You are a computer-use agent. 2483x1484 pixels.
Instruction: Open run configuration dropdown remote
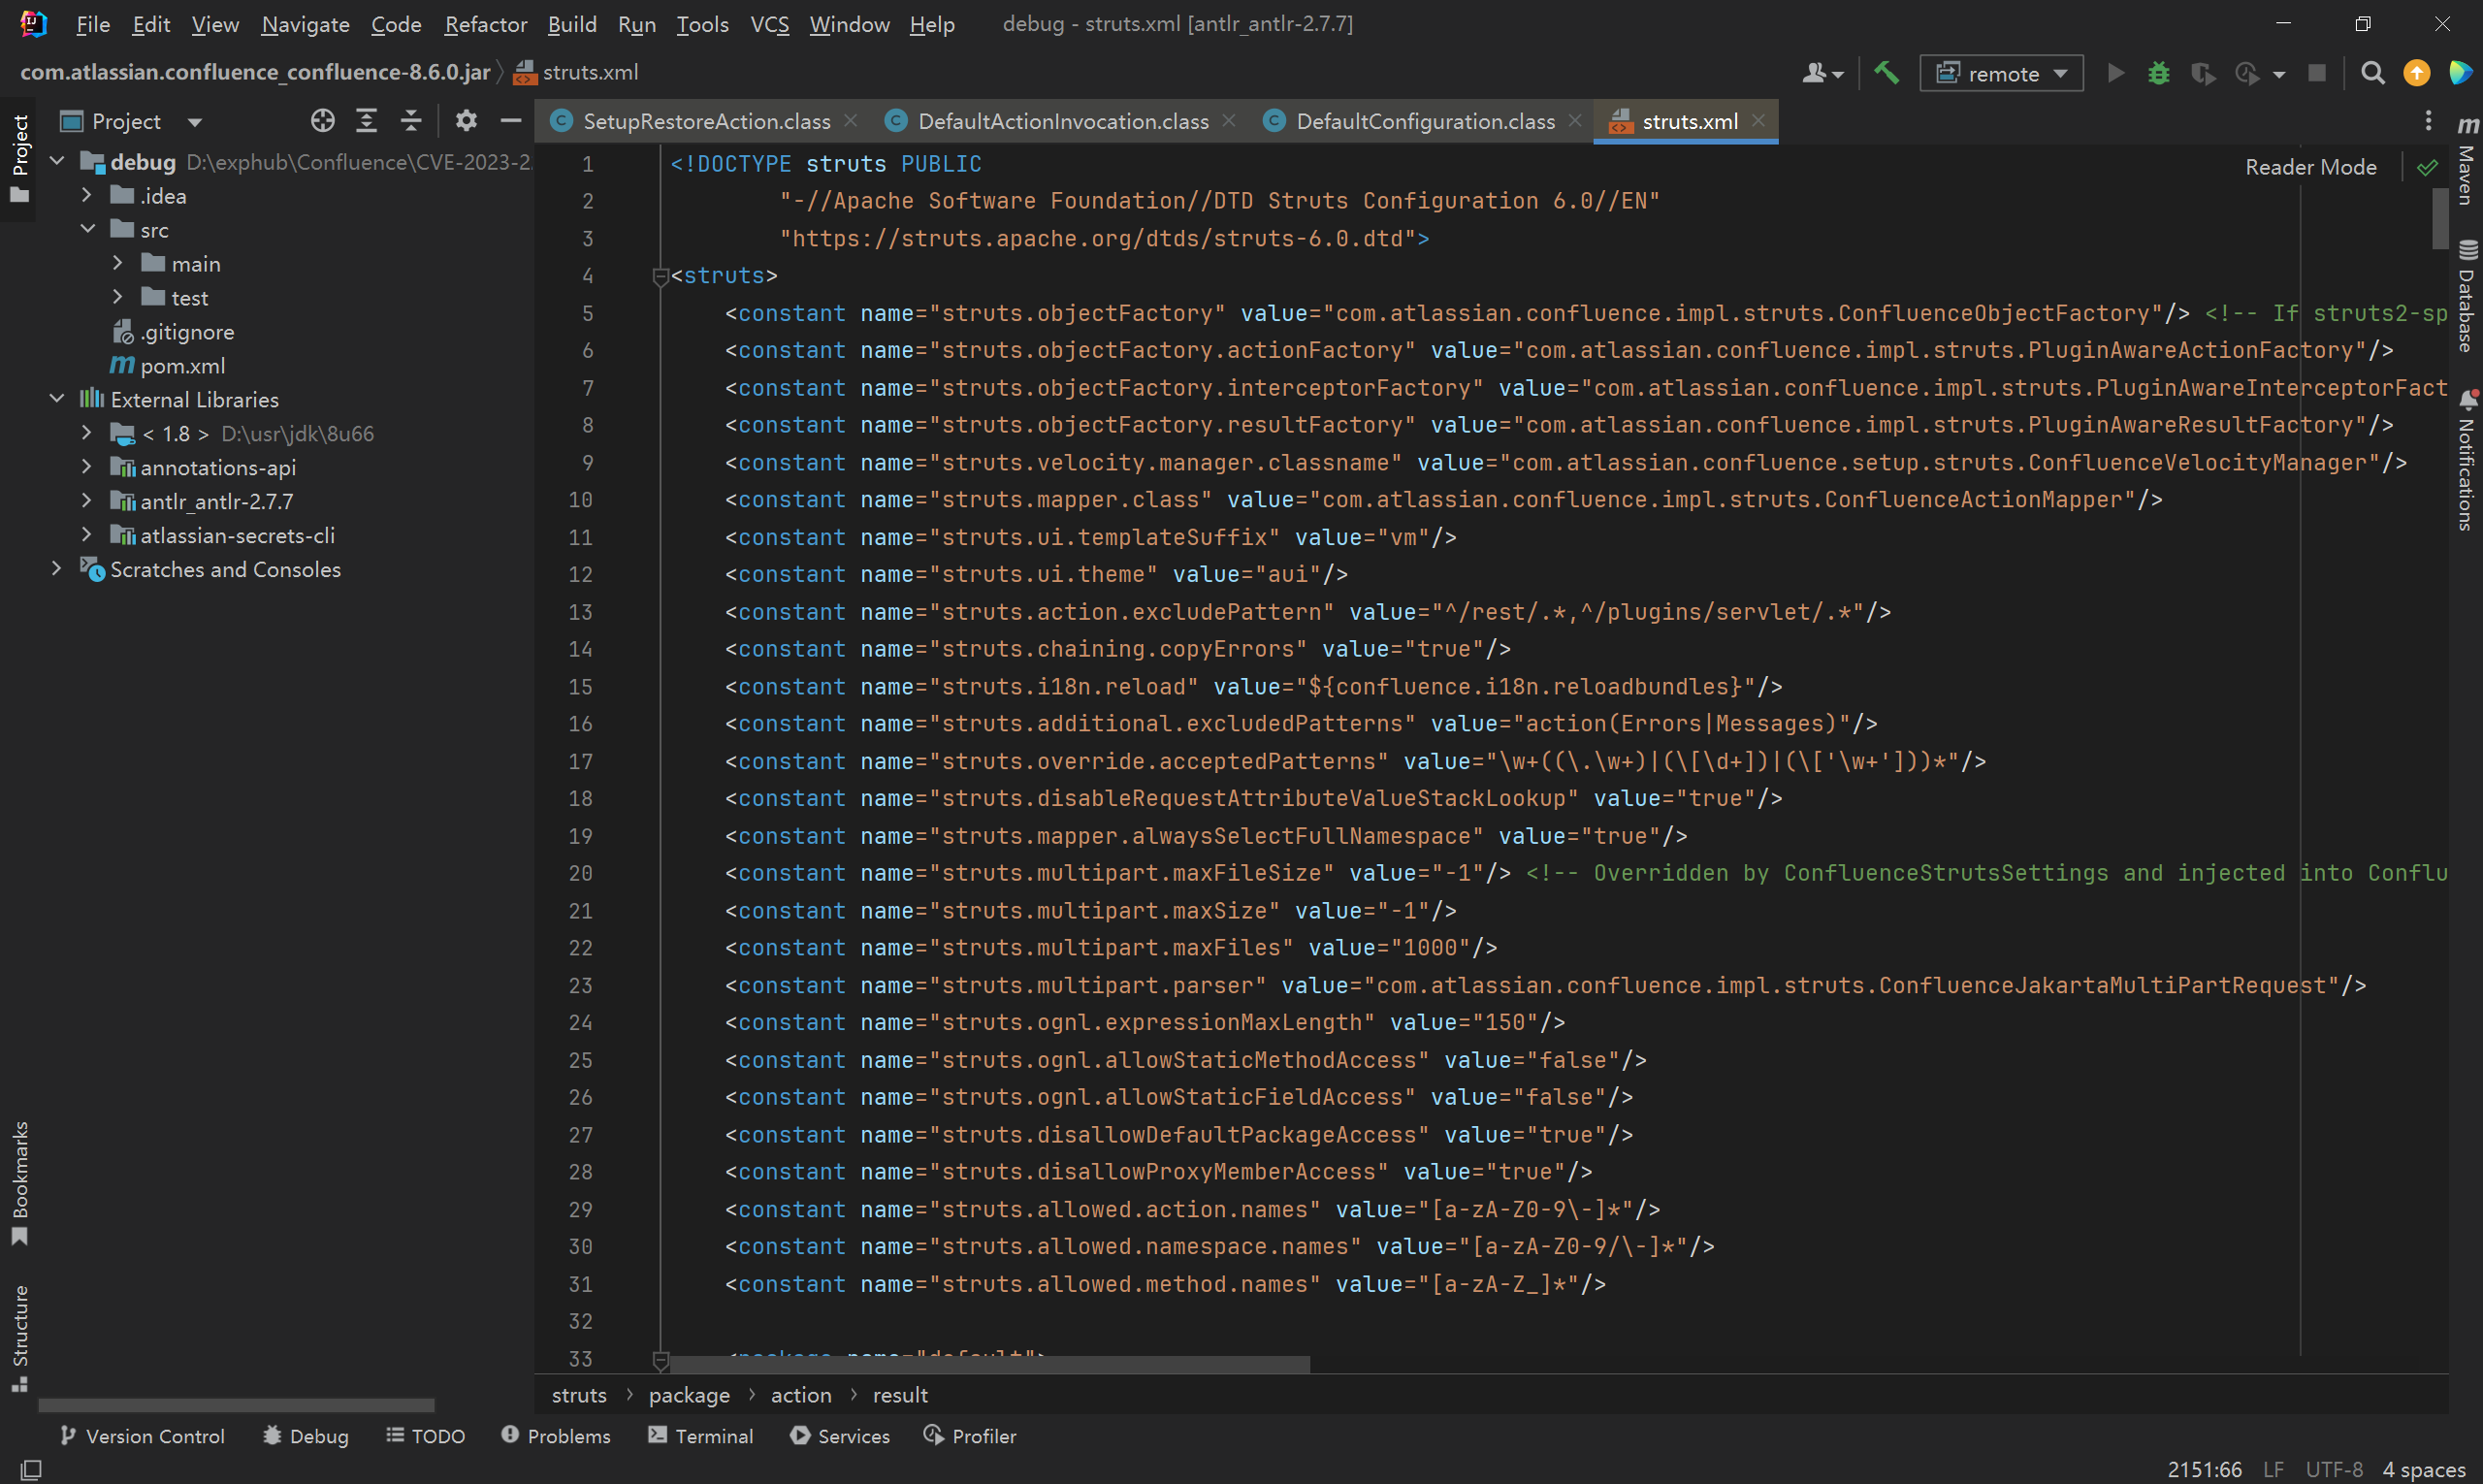(2001, 73)
